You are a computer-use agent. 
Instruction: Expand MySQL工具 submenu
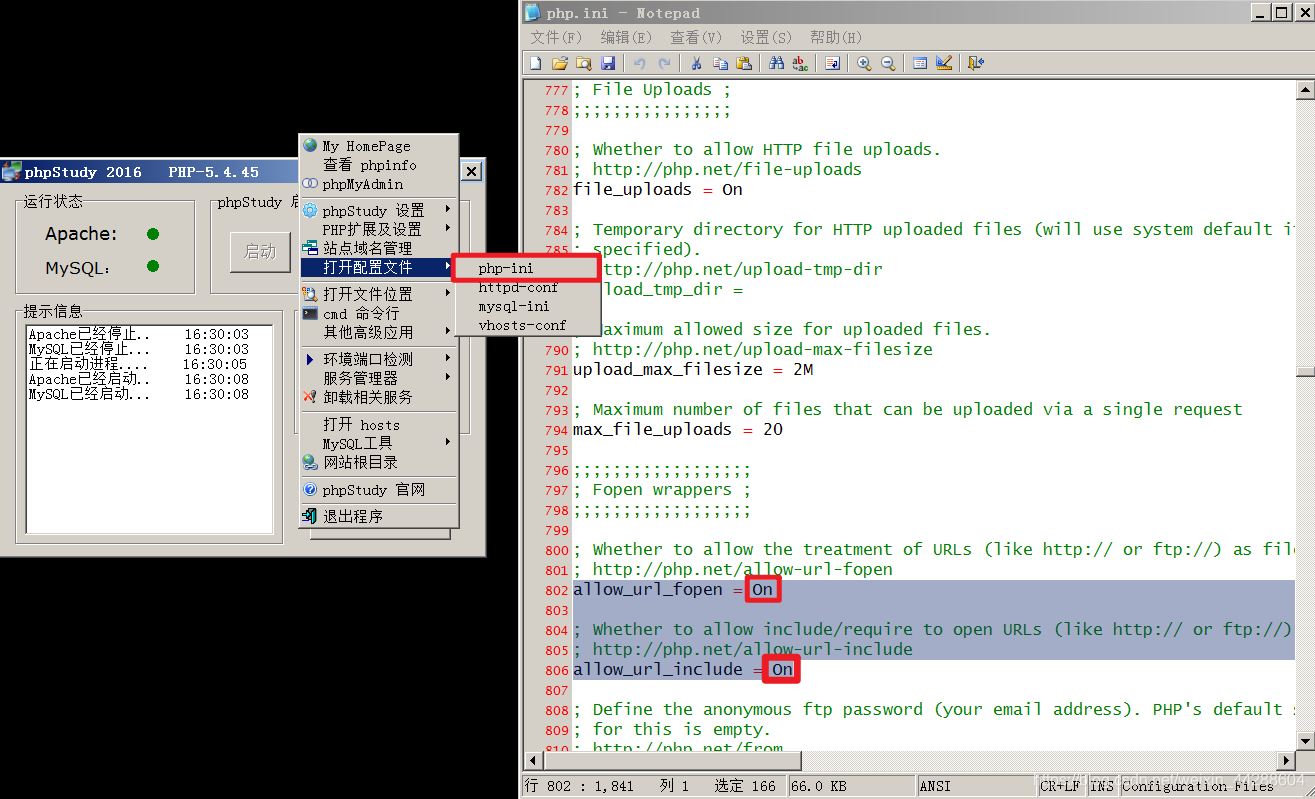pos(379,443)
